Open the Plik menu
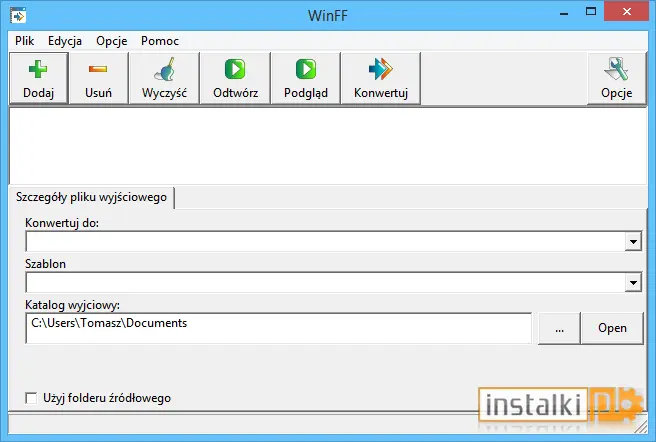 click(x=24, y=41)
